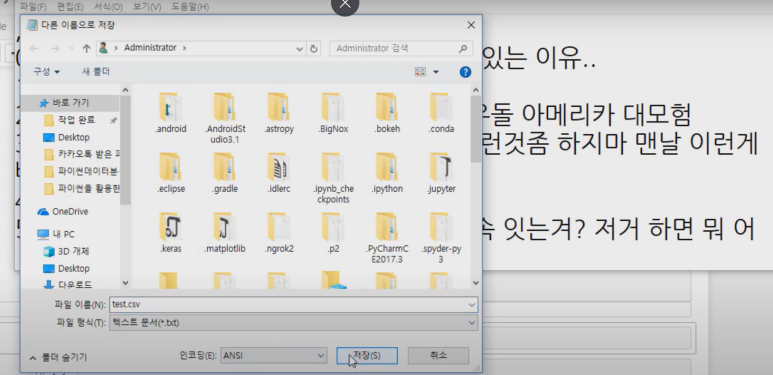Select 바로 가기 in navigation pane

70,103
